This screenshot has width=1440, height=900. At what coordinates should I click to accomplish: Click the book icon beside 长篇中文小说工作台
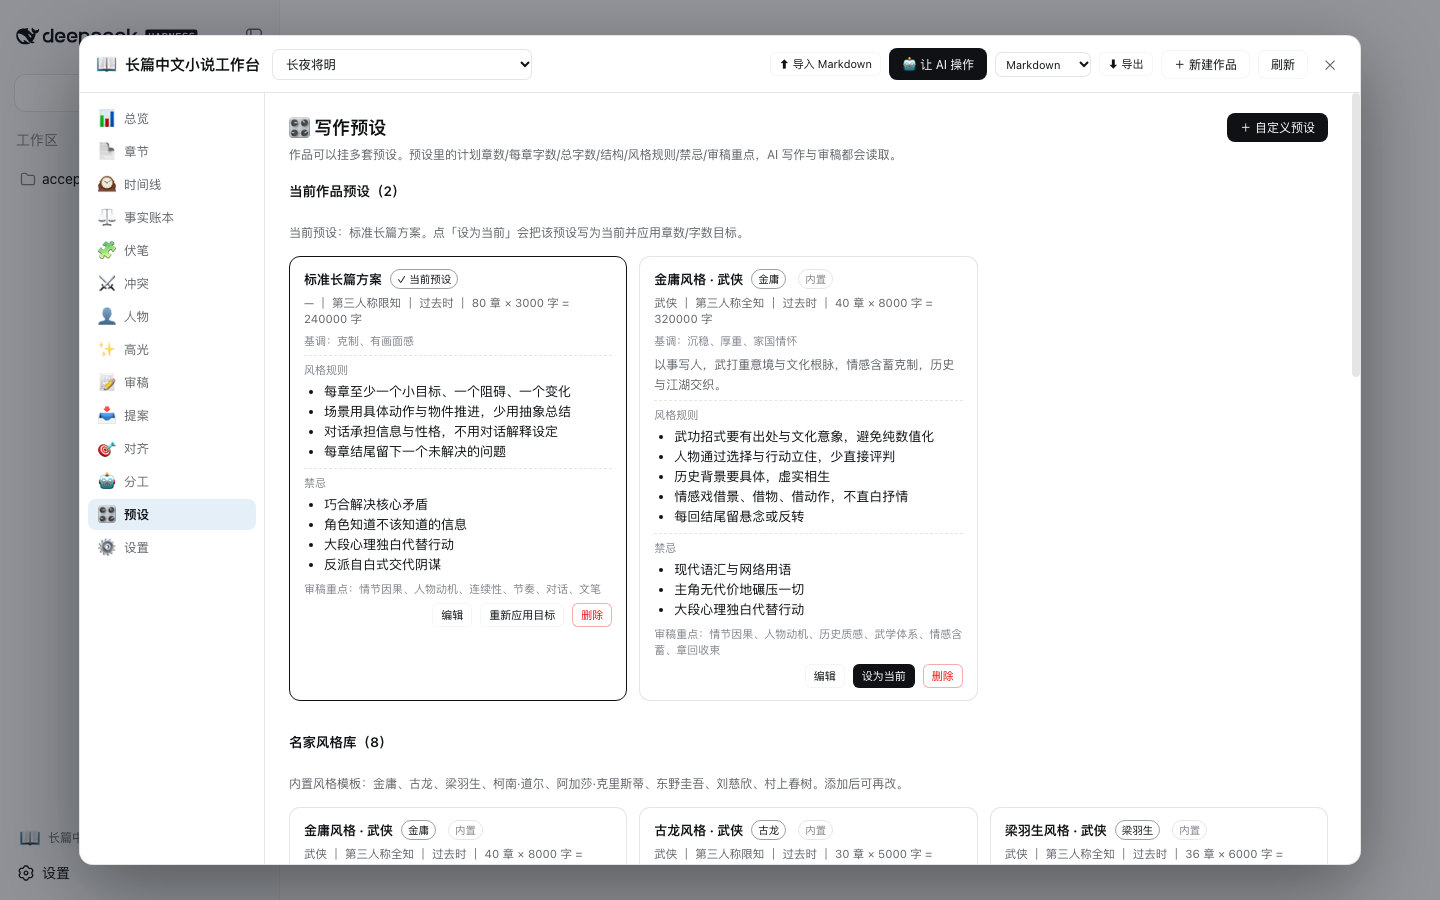coord(106,64)
